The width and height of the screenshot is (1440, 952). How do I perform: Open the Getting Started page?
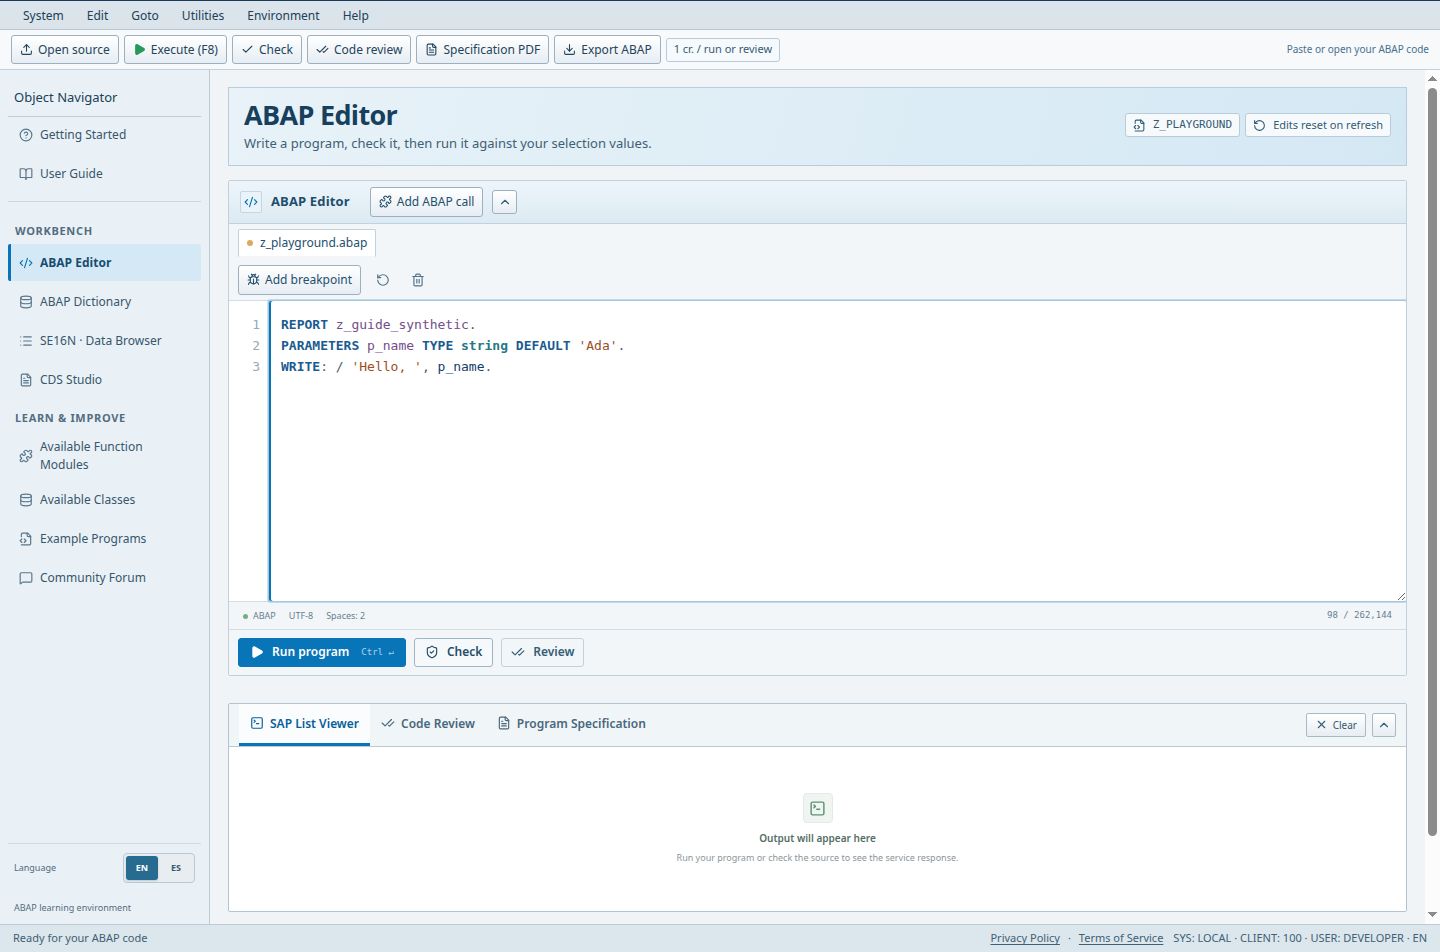pyautogui.click(x=104, y=135)
